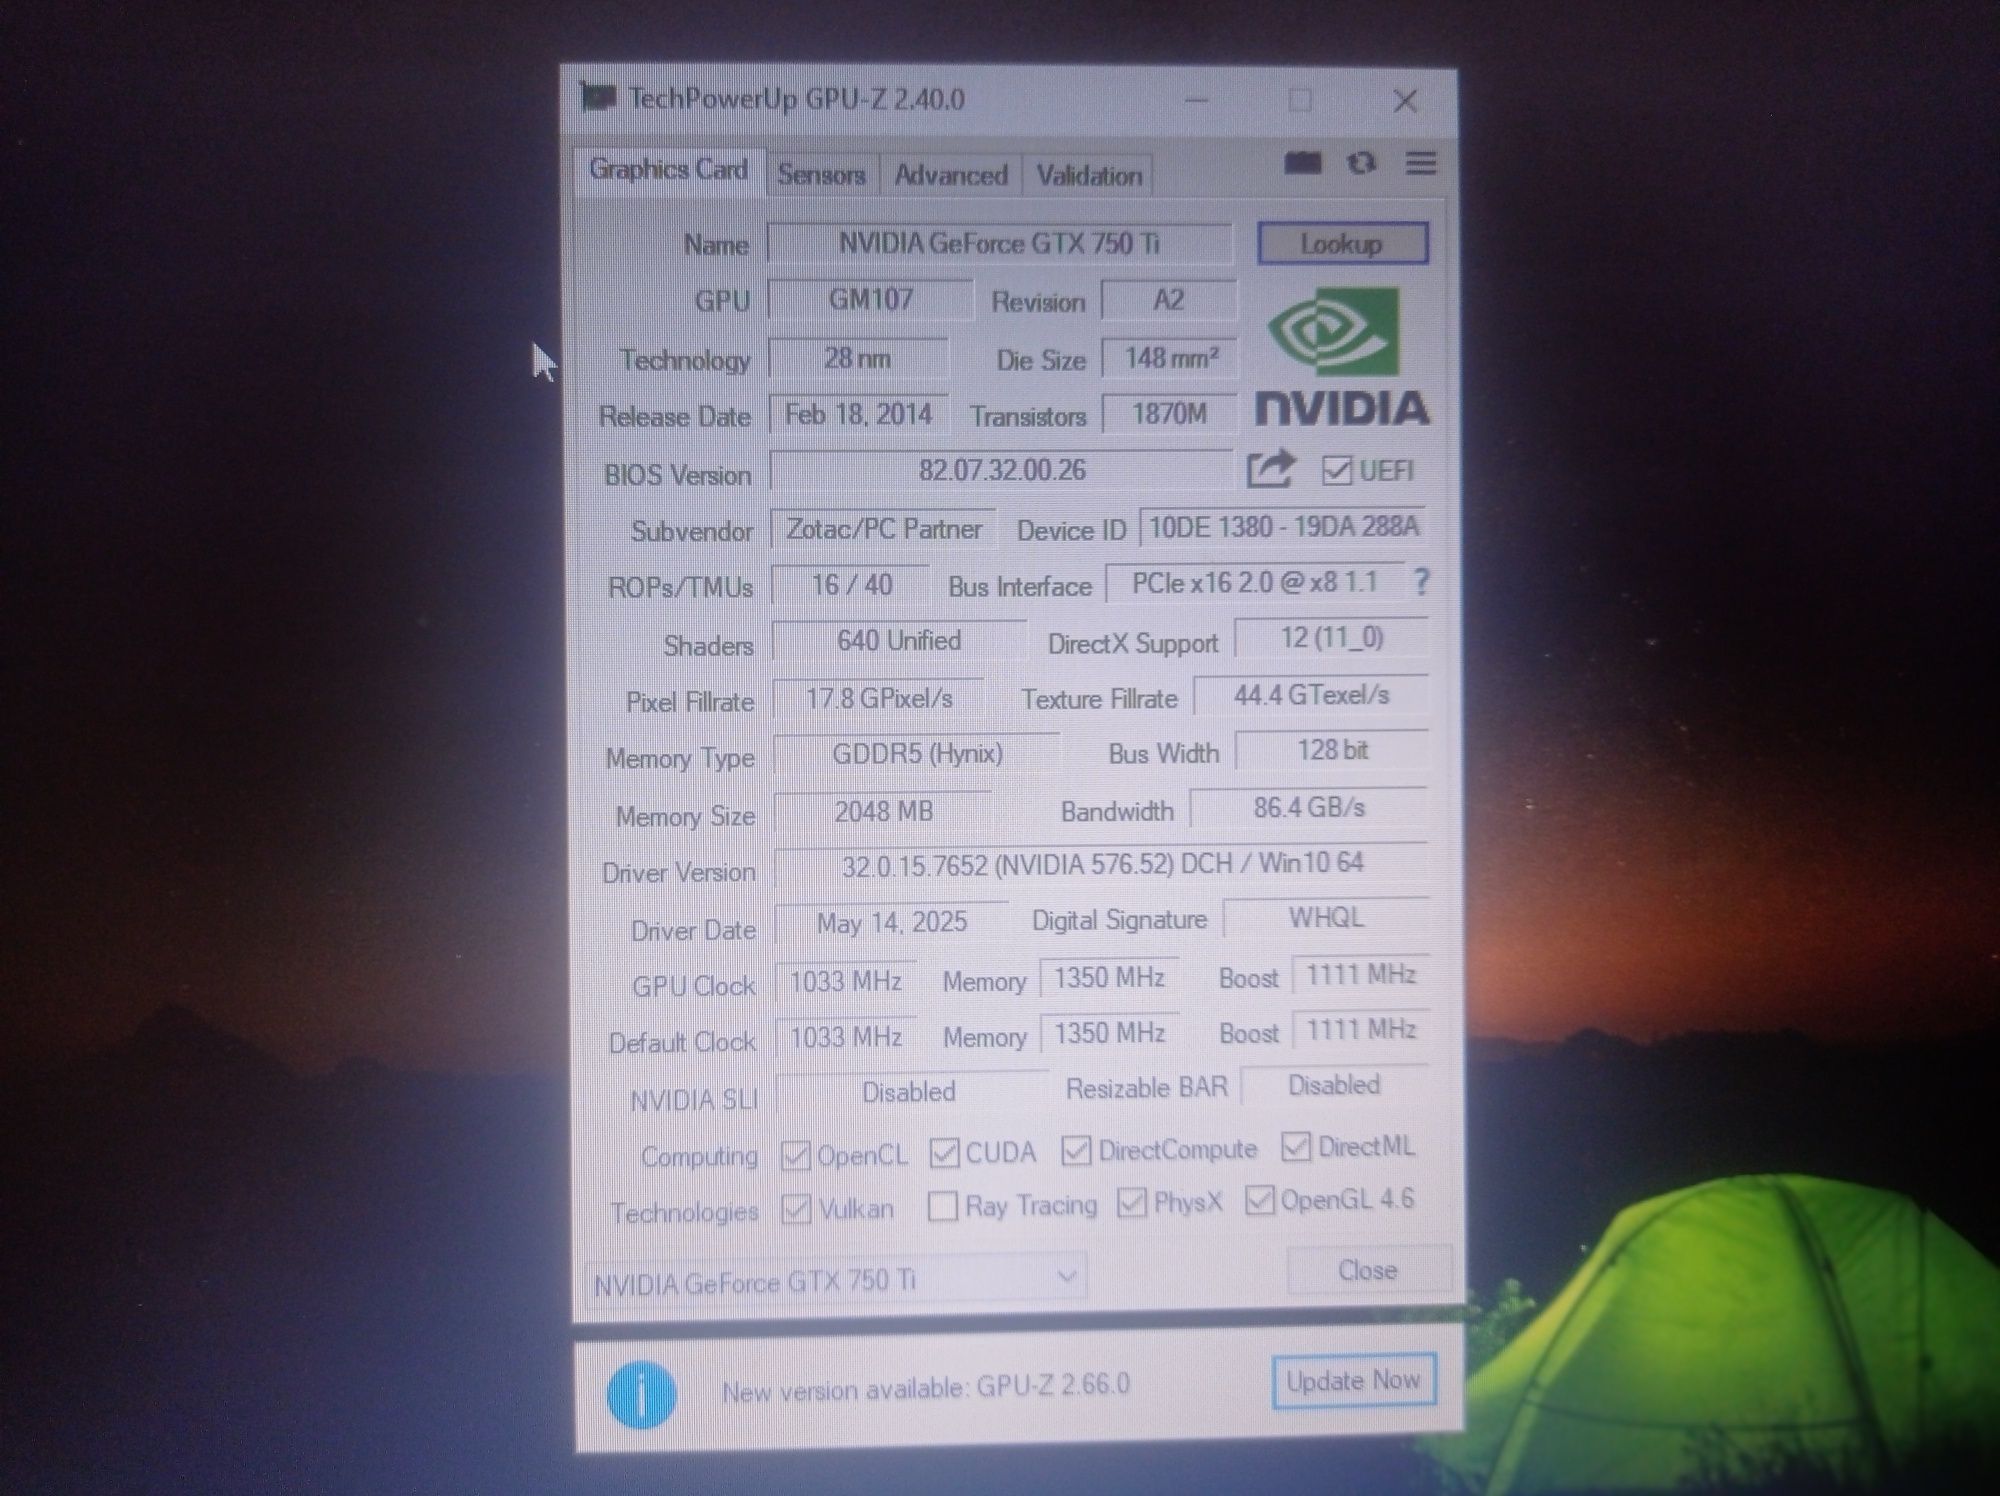Toggle the DirectCompute checkbox
The height and width of the screenshot is (1496, 2000).
(x=1076, y=1150)
